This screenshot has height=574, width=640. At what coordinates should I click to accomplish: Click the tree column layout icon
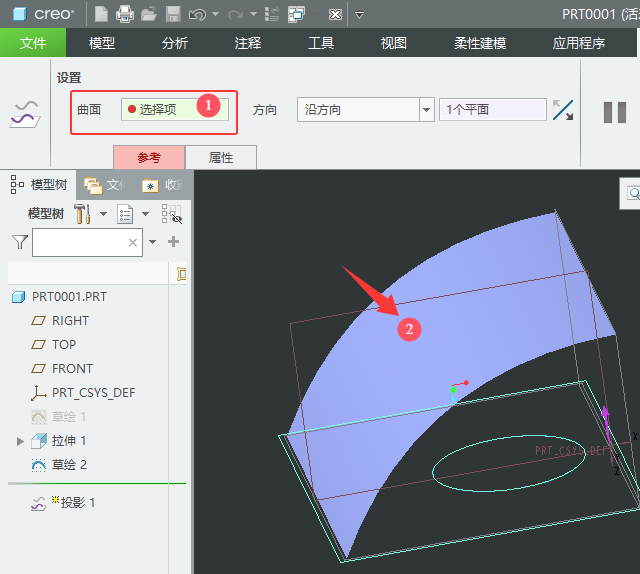pos(181,274)
